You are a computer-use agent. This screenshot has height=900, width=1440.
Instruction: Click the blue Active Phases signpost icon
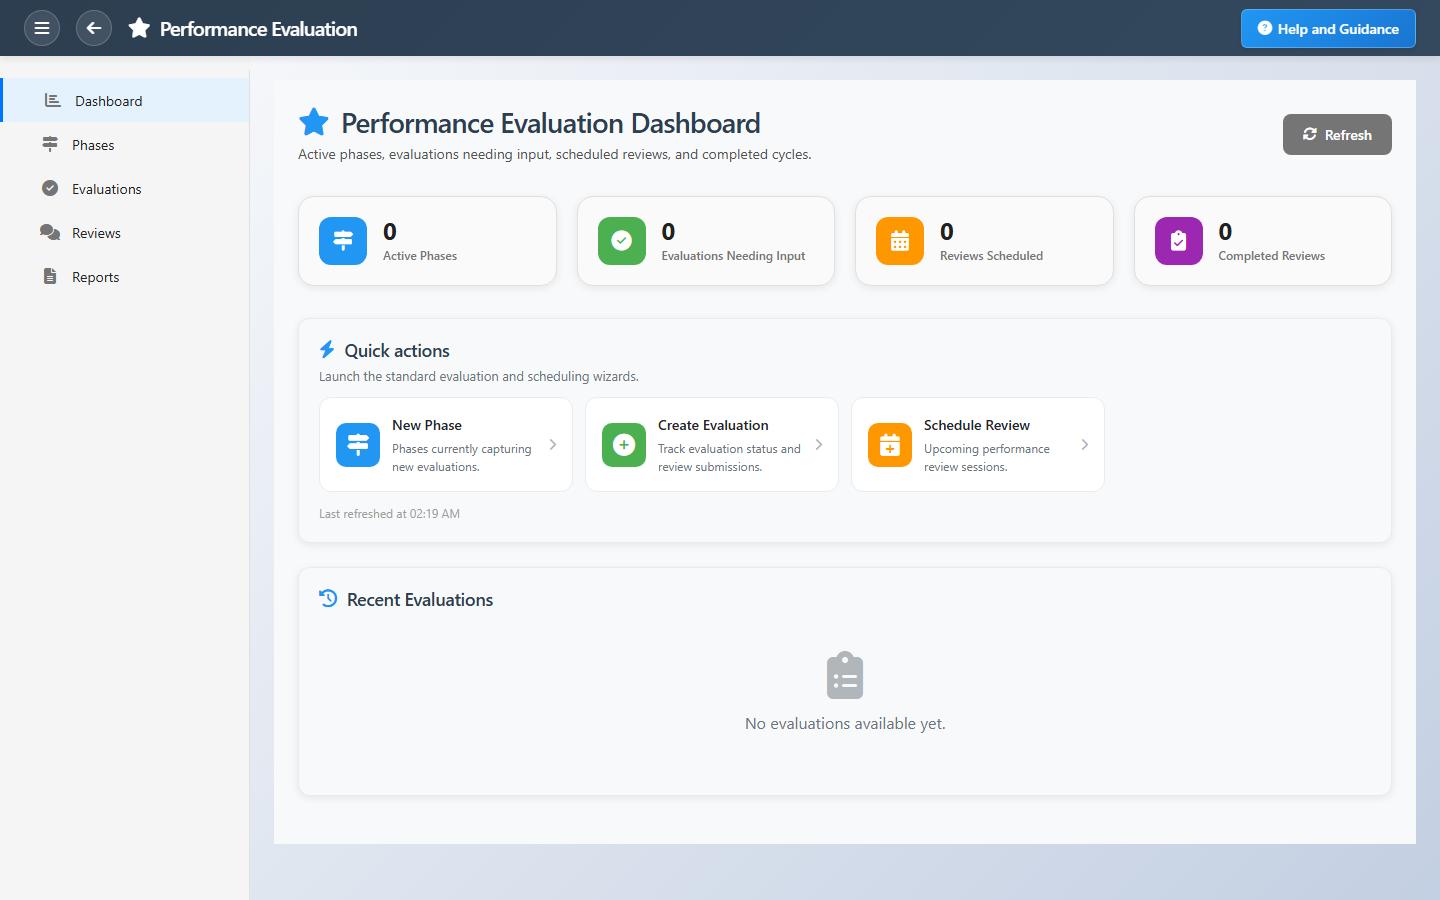click(343, 241)
